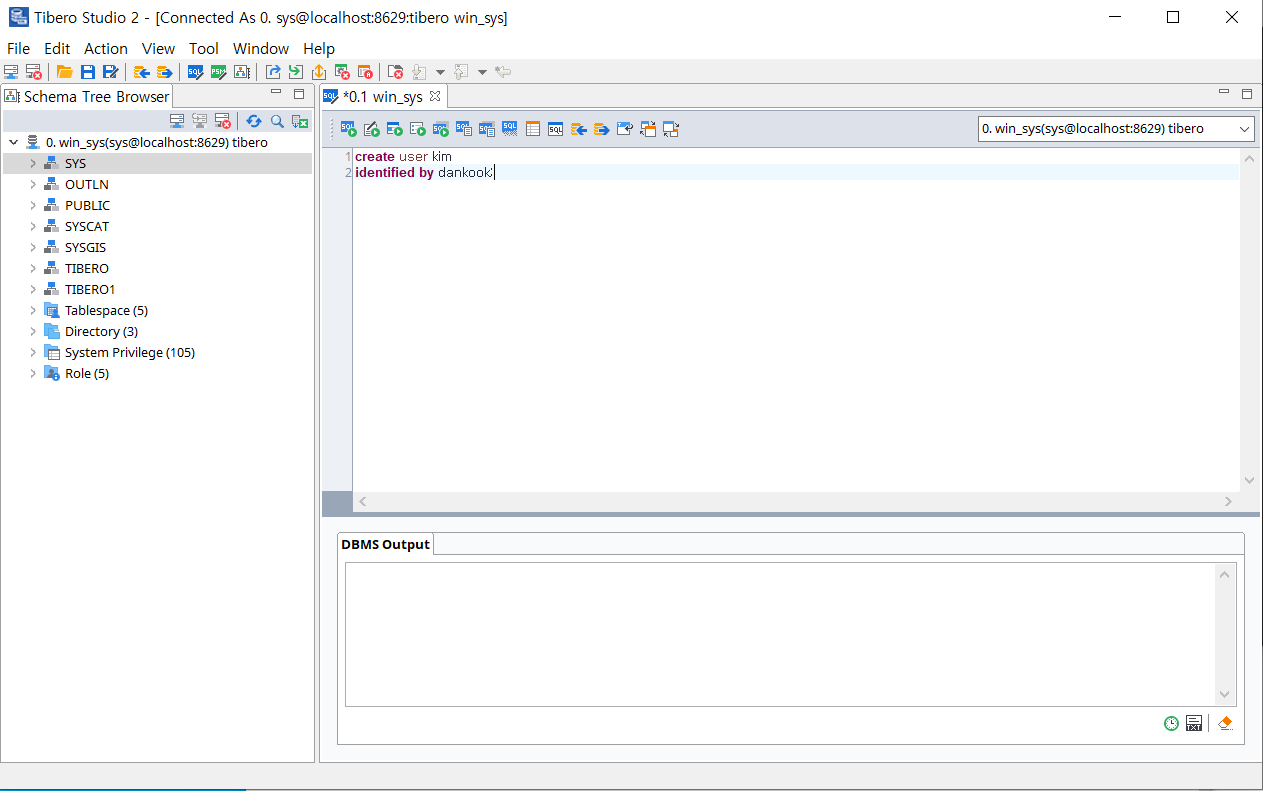Open the Window menu
Image resolution: width=1263 pixels, height=791 pixels.
point(261,48)
